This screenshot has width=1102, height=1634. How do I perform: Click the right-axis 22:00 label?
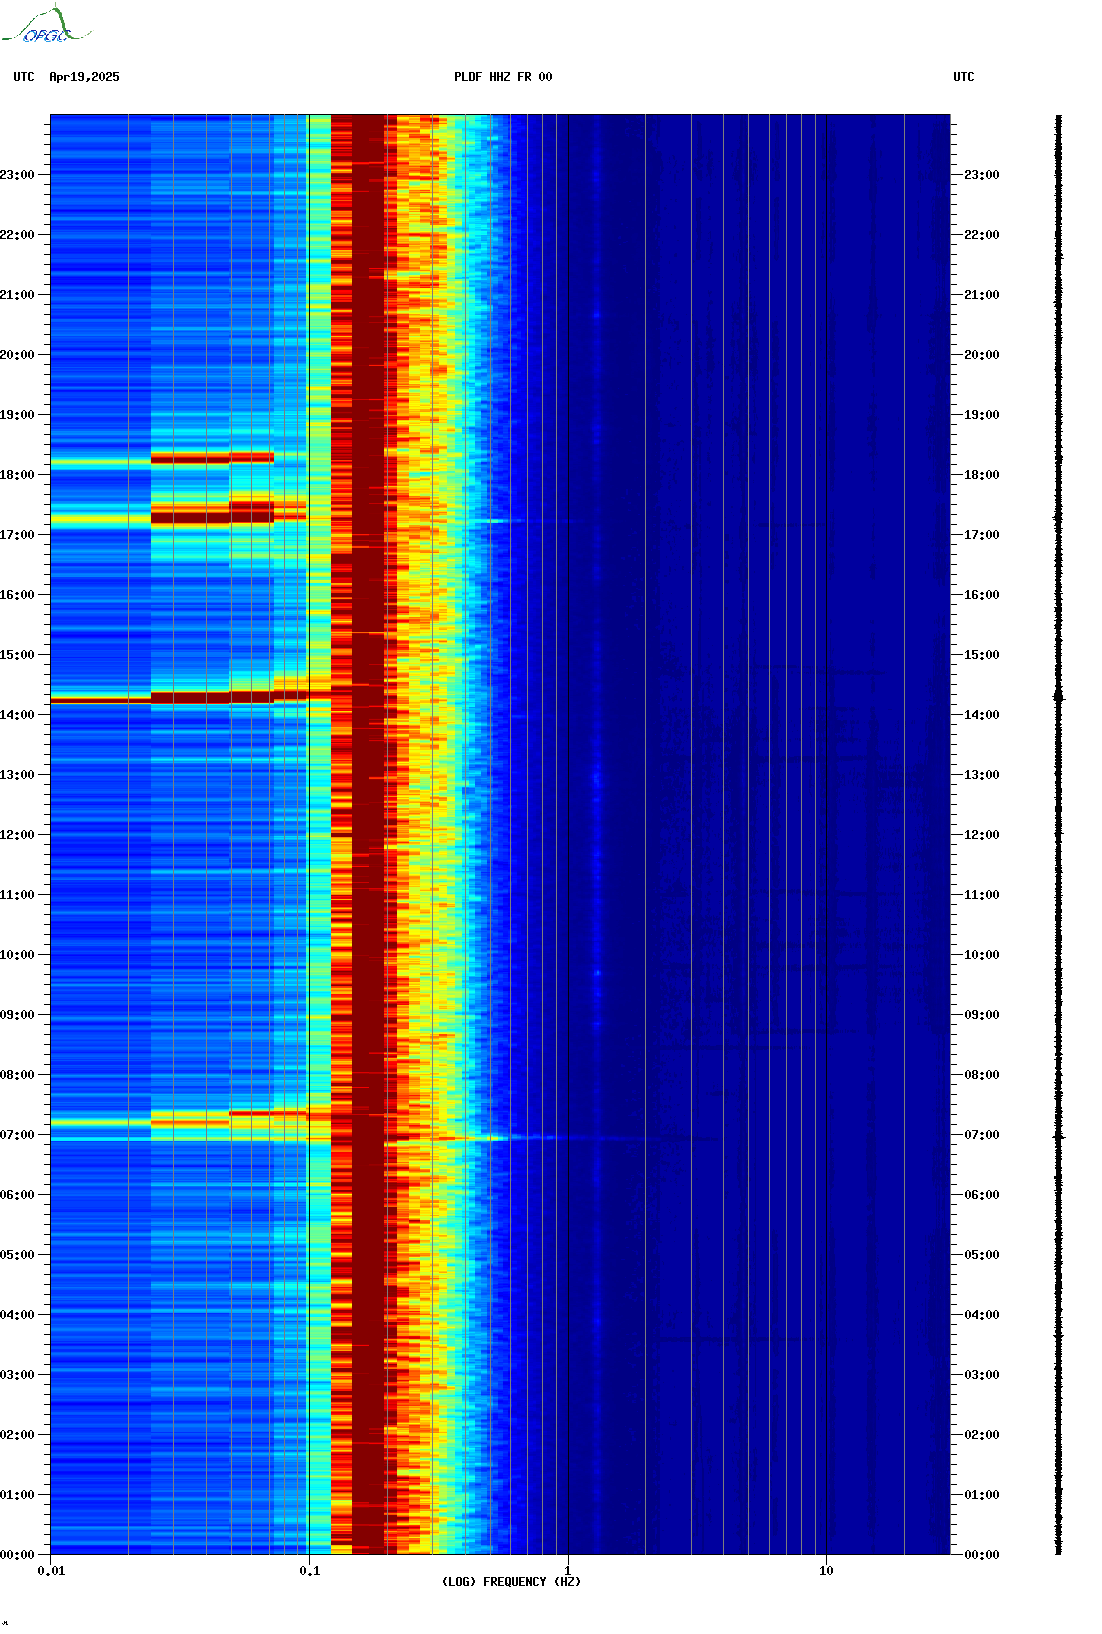coord(982,235)
